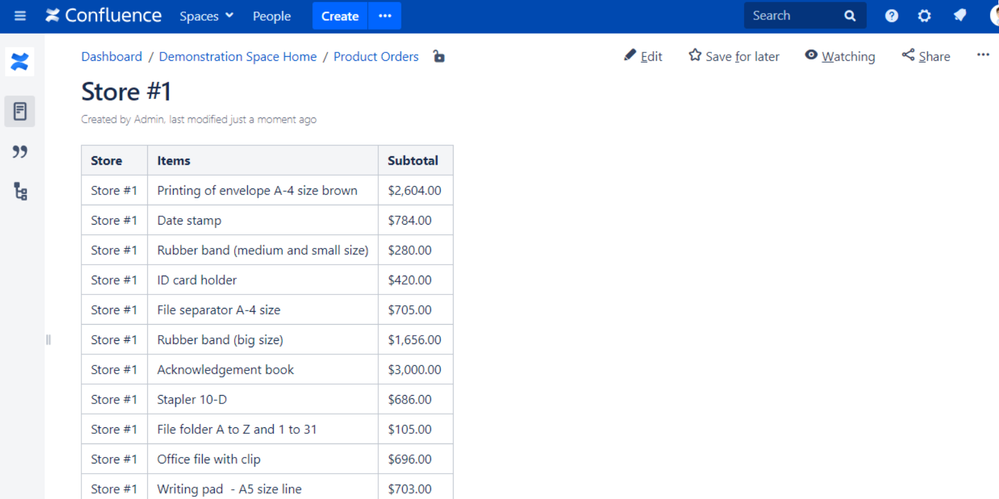Click the Share button
This screenshot has height=499, width=999.
point(926,56)
